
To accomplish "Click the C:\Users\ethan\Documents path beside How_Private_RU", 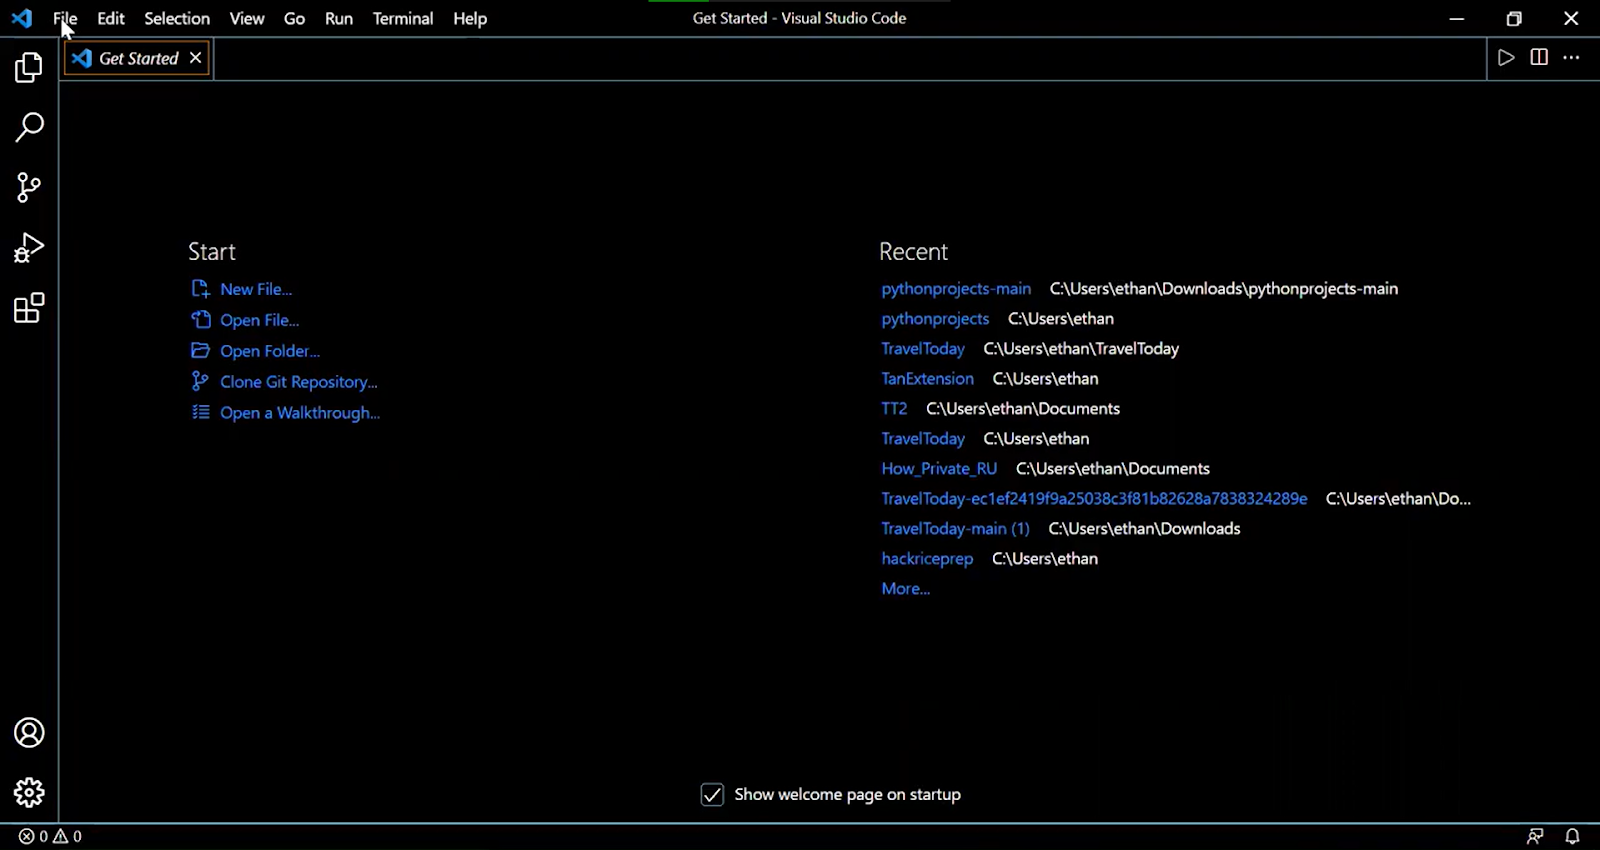I will tap(1113, 469).
